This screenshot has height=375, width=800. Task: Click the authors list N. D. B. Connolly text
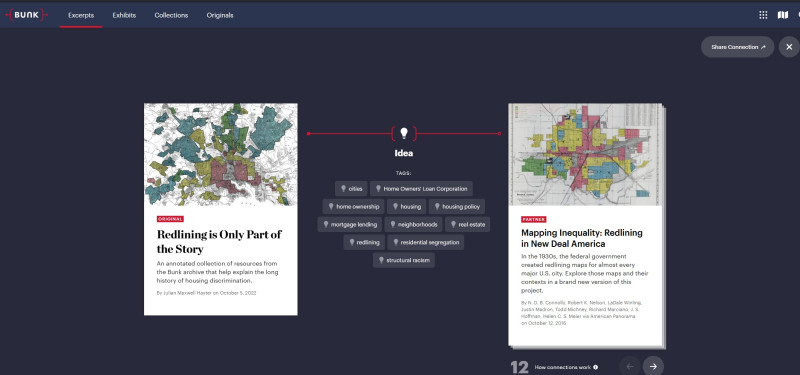pos(582,313)
